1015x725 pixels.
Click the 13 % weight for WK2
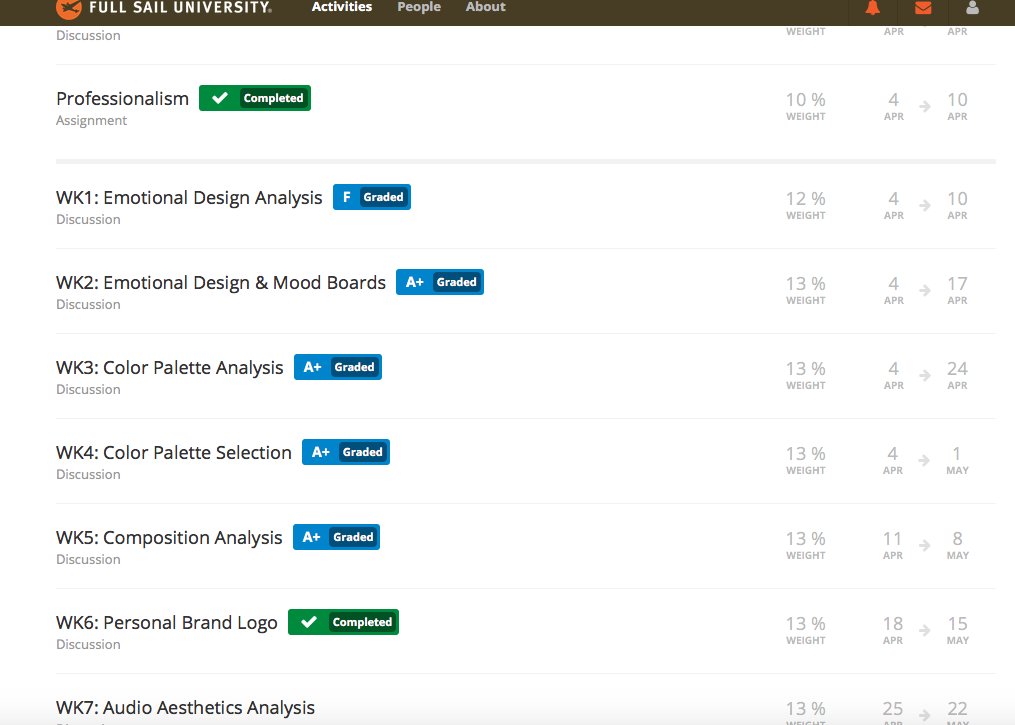click(x=805, y=290)
